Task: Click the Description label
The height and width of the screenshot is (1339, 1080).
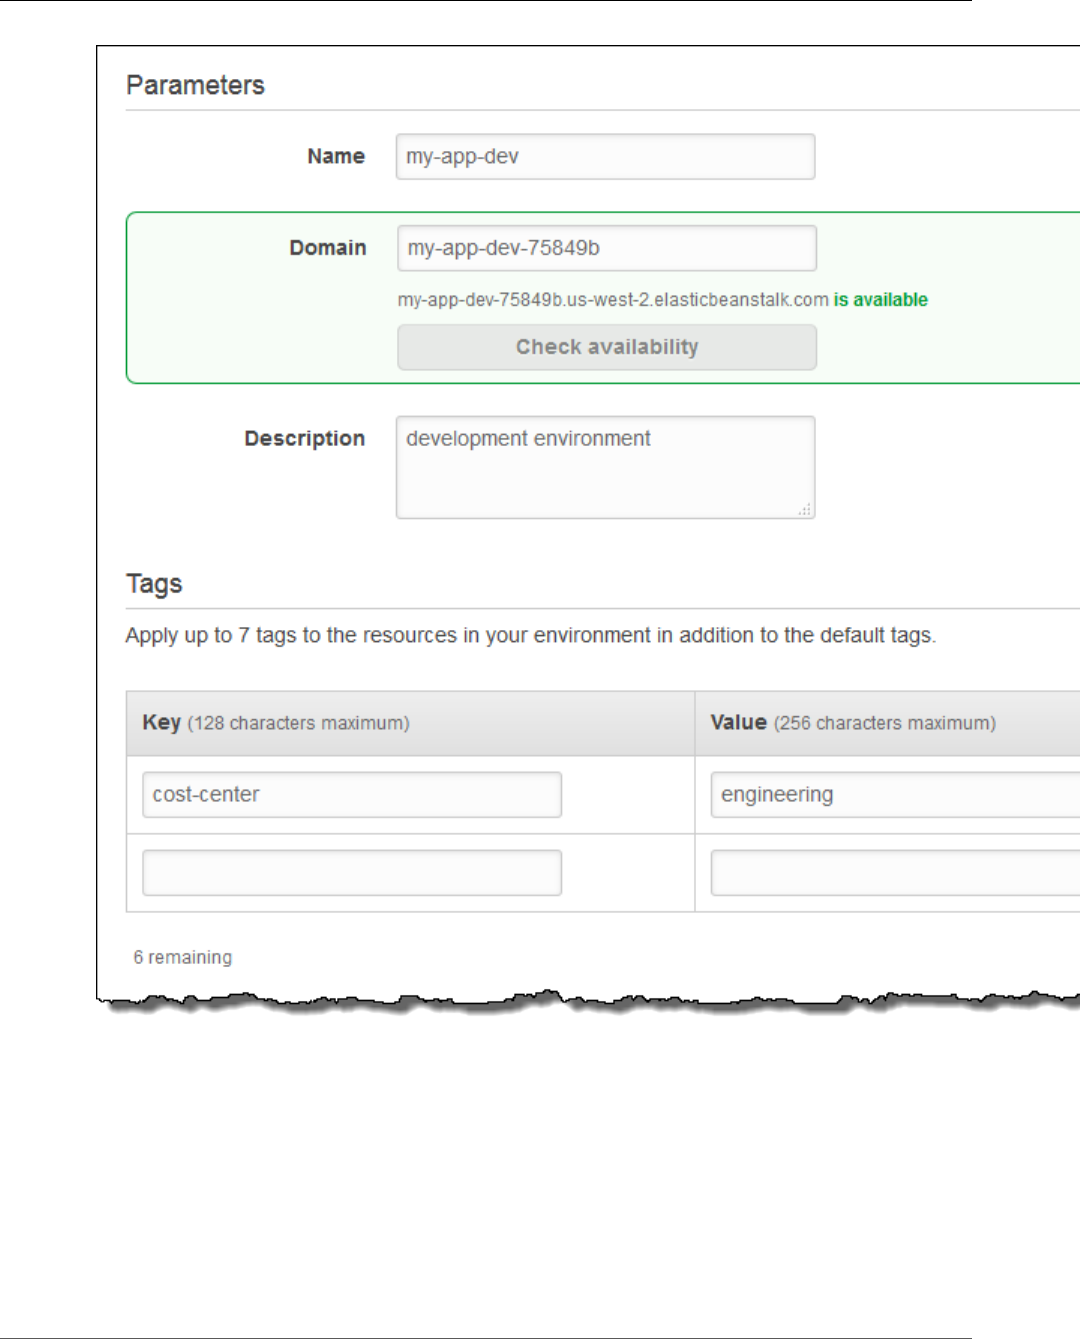Action: click(x=305, y=439)
